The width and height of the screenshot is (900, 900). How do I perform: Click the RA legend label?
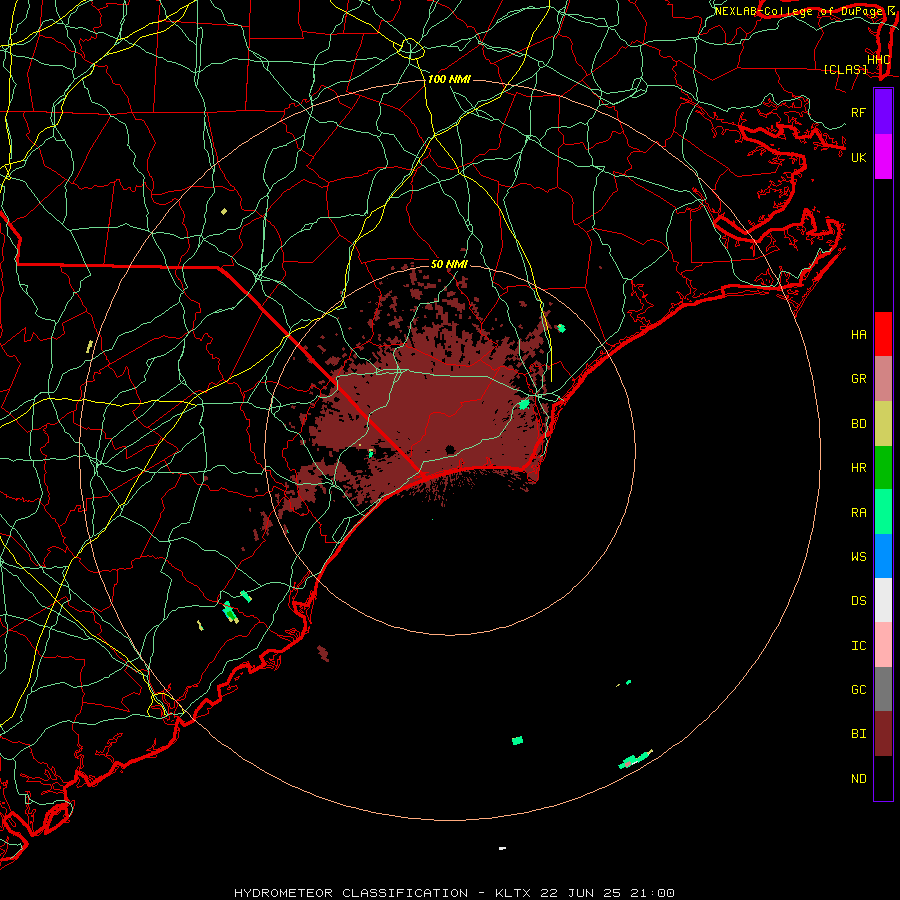(x=858, y=513)
